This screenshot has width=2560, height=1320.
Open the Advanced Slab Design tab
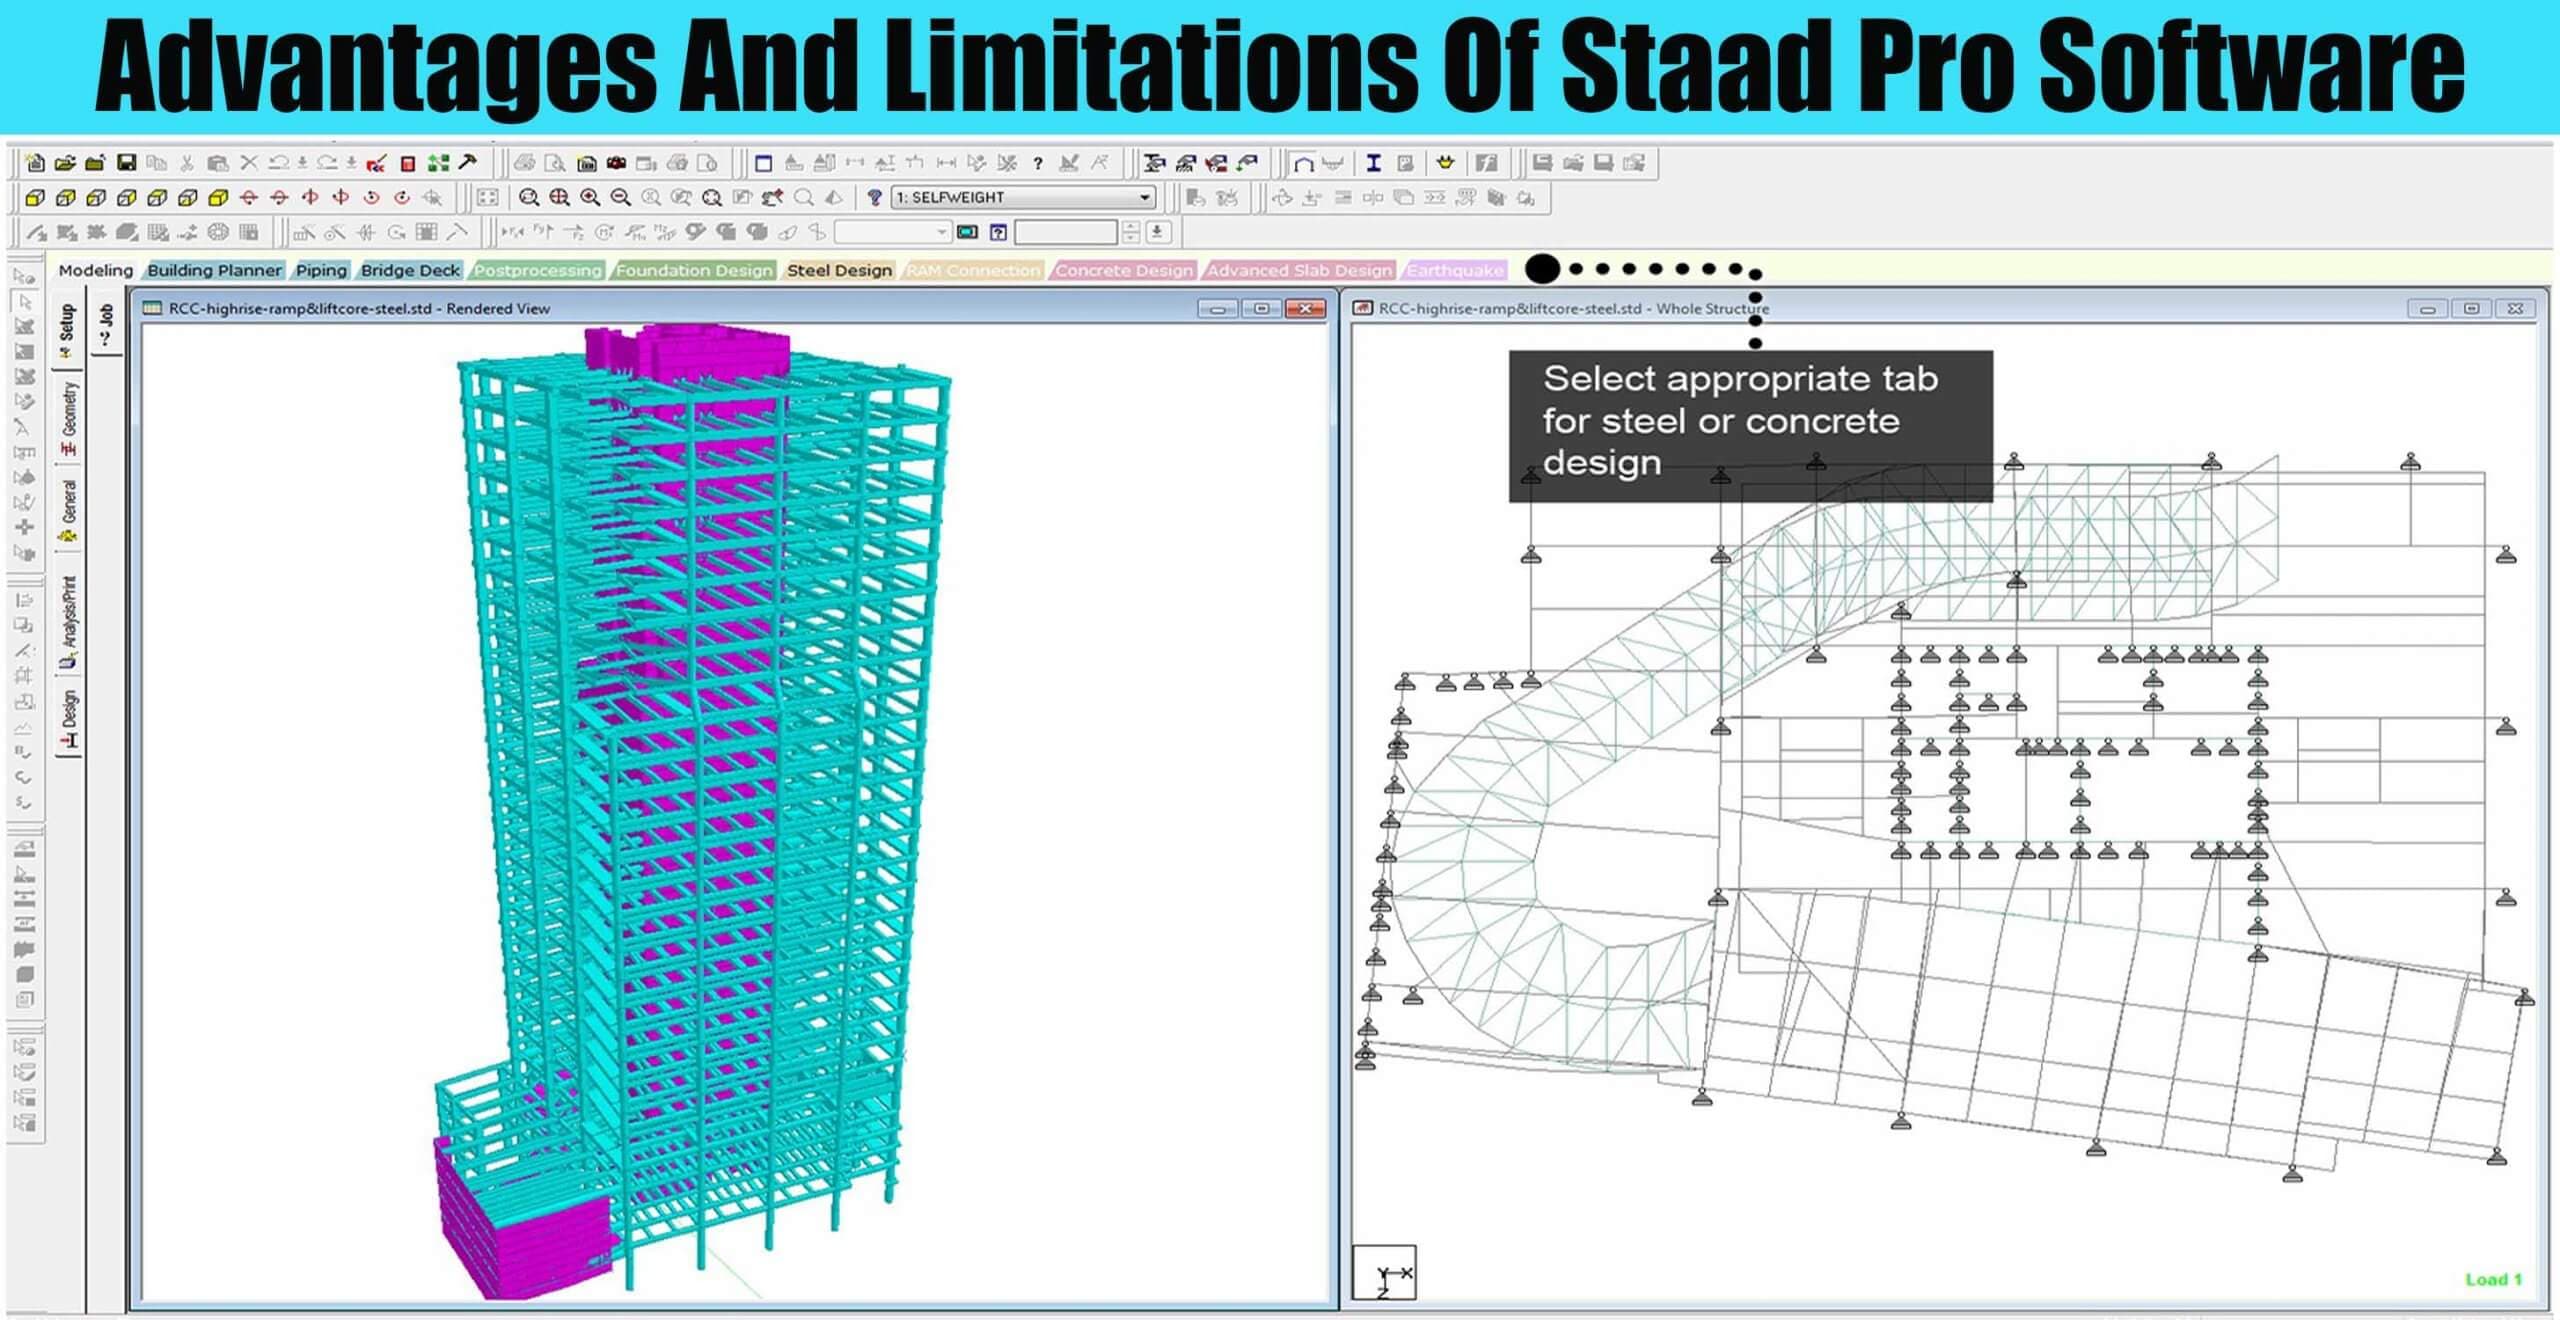(1299, 270)
